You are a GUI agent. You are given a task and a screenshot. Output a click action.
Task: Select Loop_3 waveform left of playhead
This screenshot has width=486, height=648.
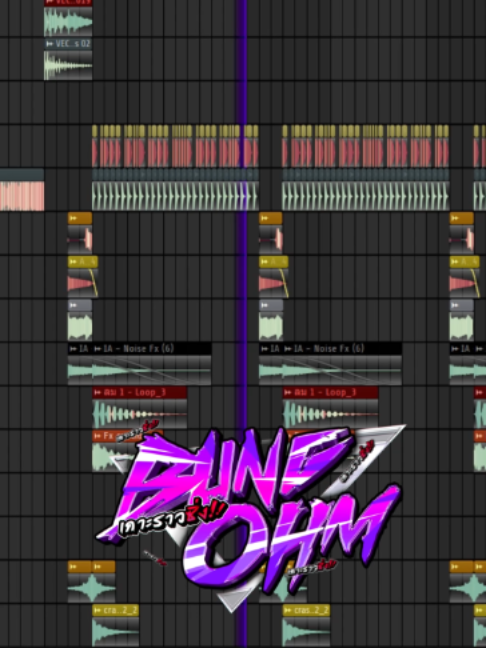pos(140,414)
